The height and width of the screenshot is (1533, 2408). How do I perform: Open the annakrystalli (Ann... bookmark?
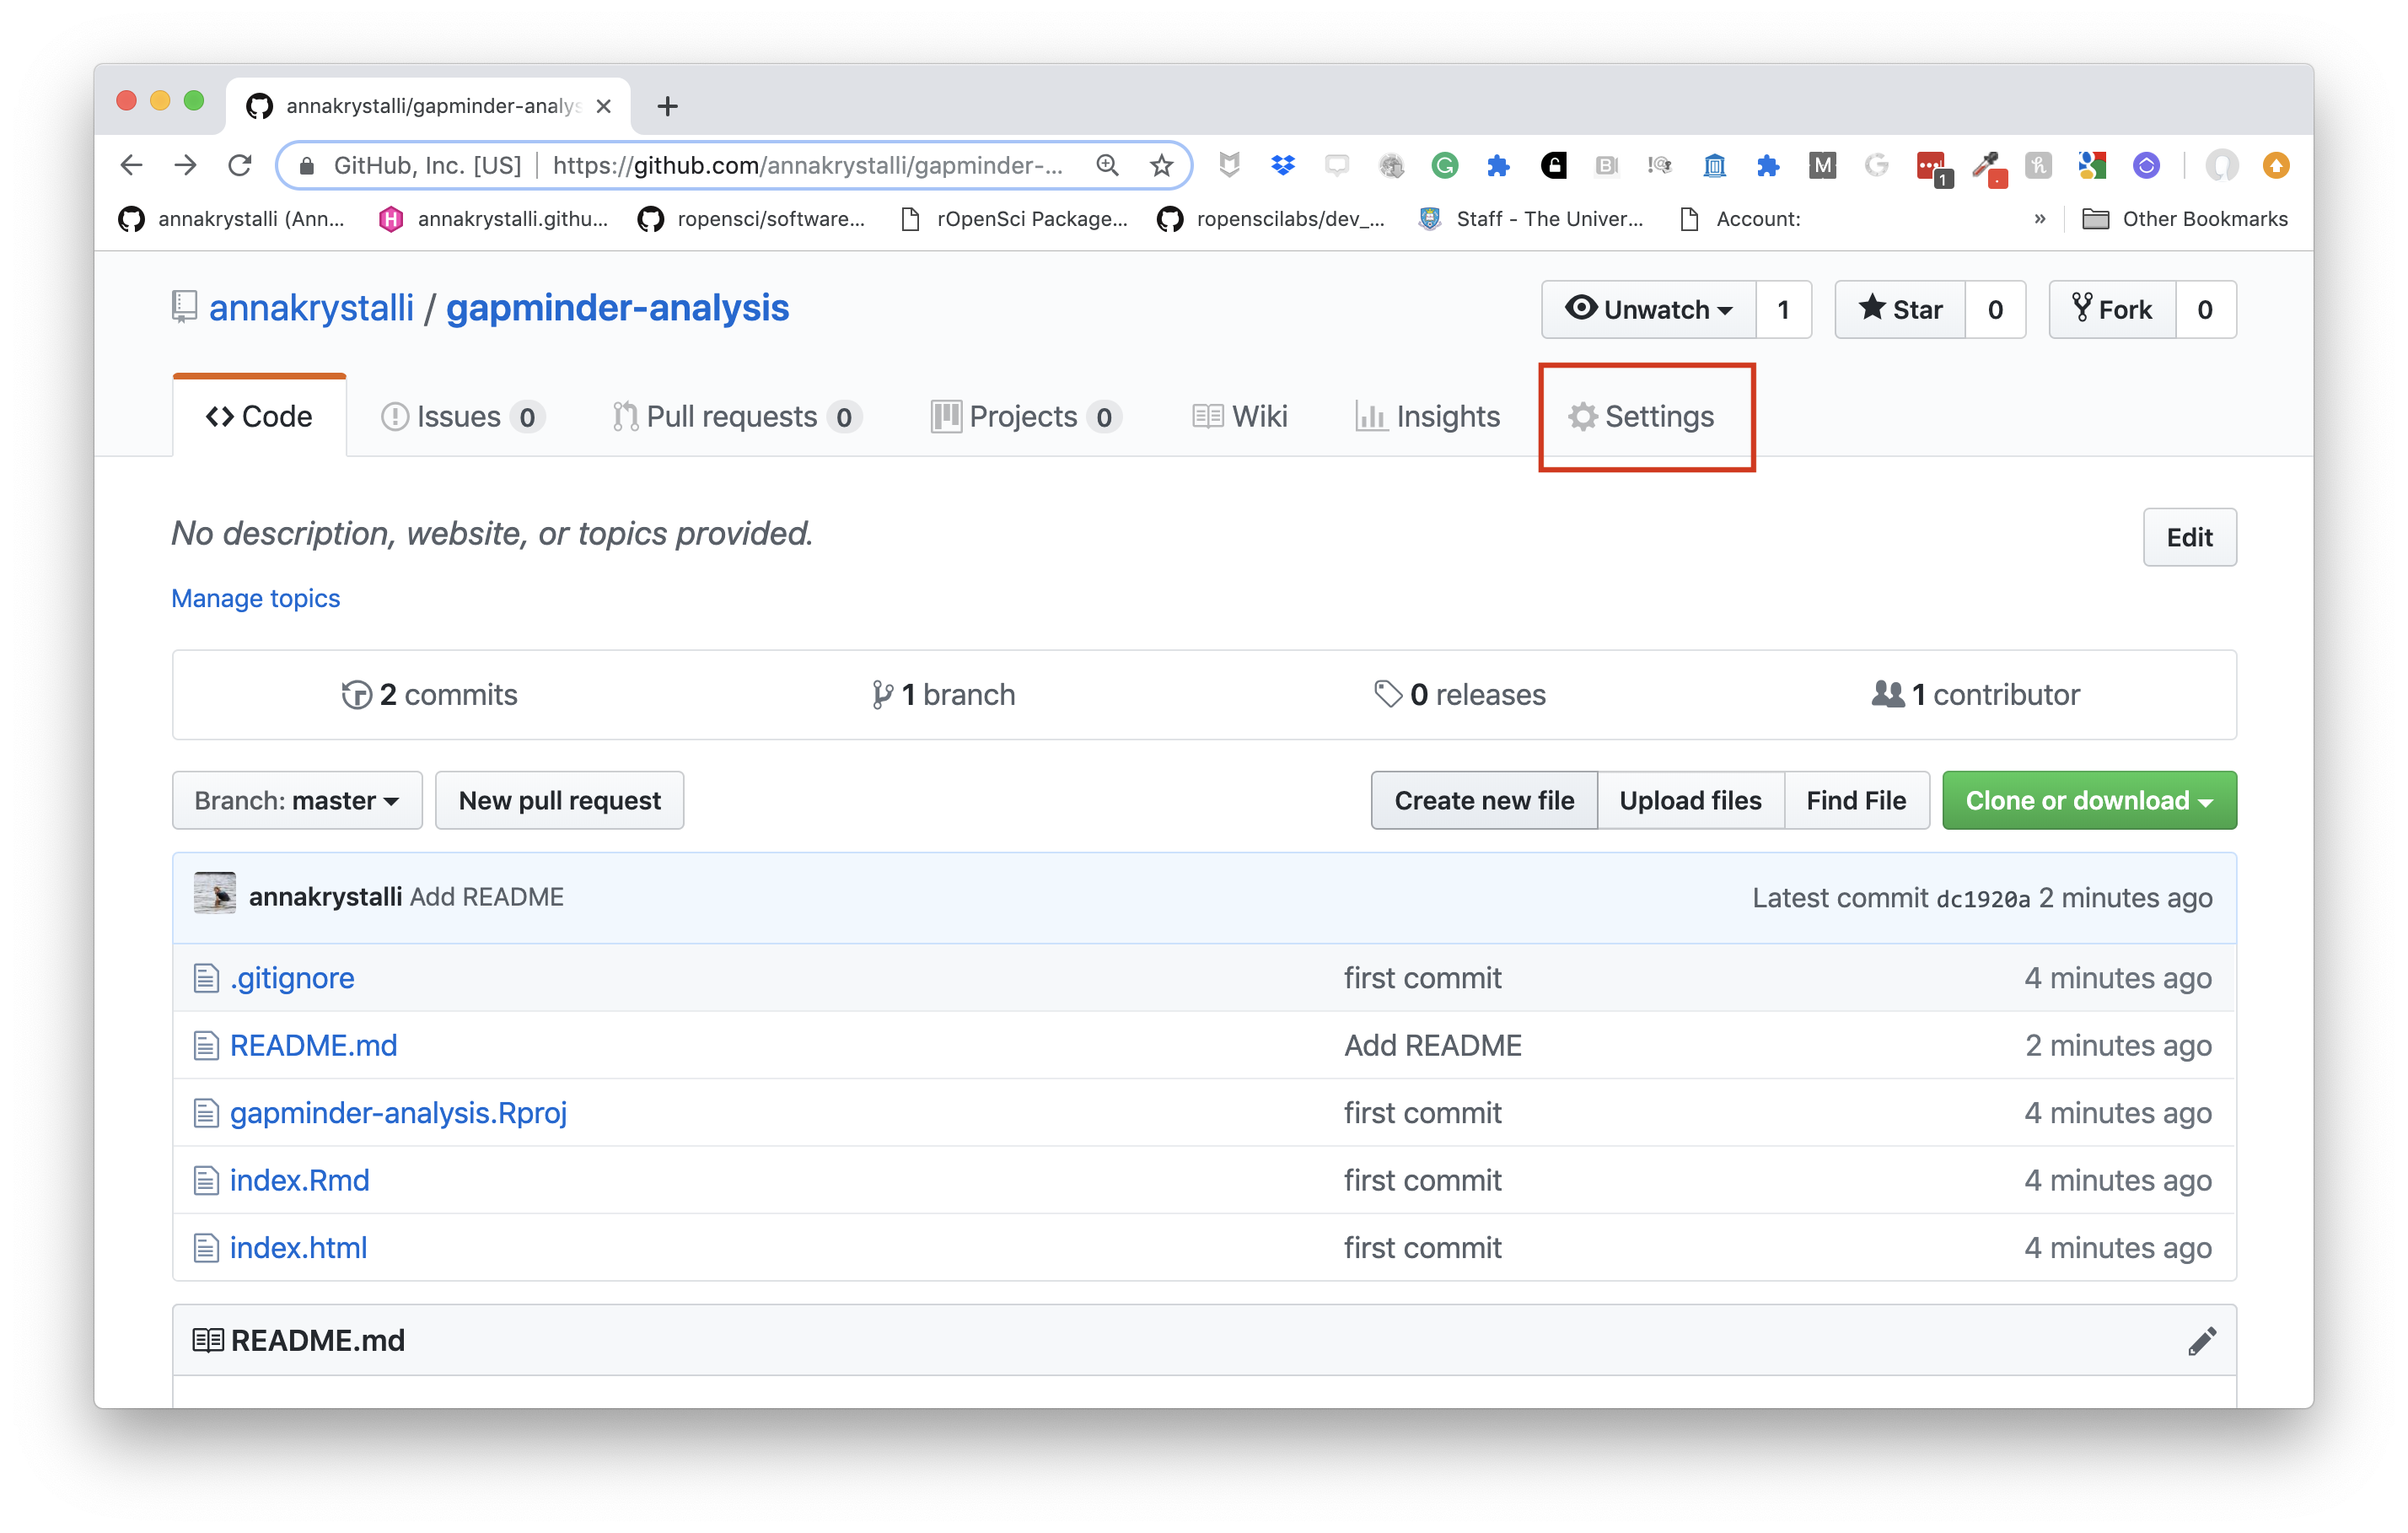[231, 219]
